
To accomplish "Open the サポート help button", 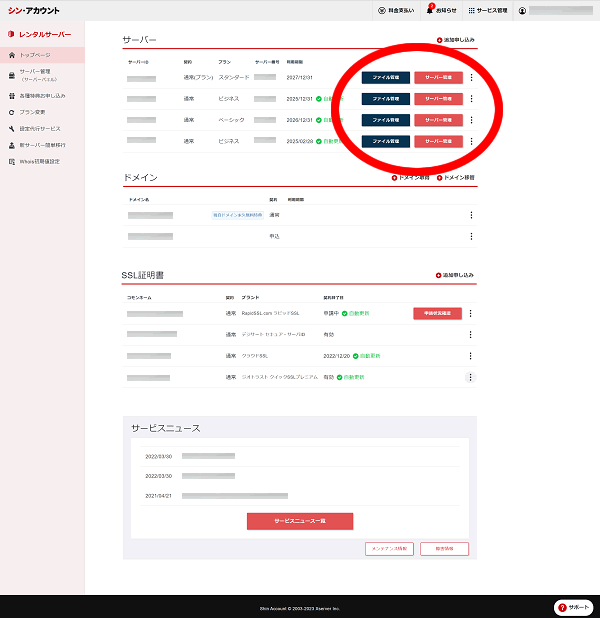I will 574,607.
